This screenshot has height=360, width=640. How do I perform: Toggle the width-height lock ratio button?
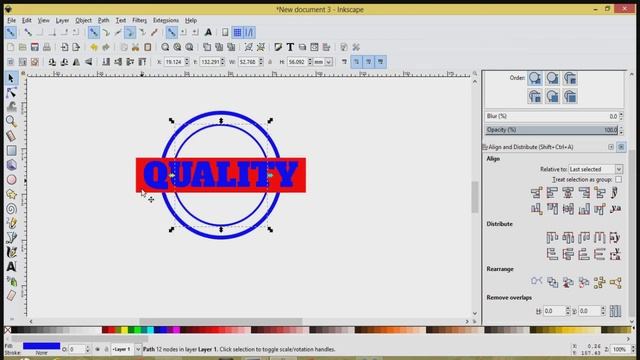(x=270, y=62)
